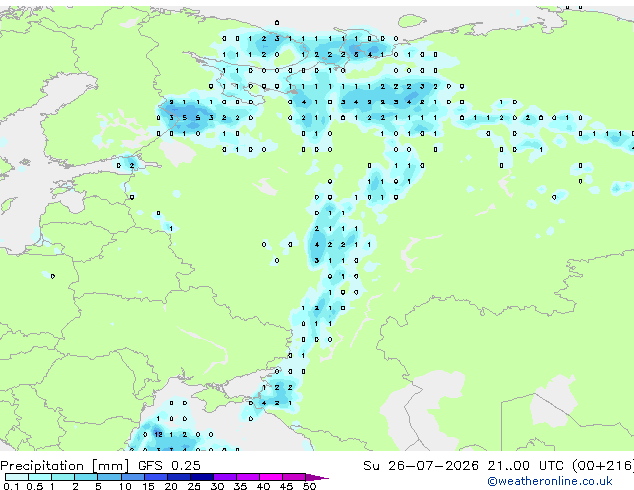Select the 35–40 mm legend swatch
634x490 pixels.
(x=248, y=477)
